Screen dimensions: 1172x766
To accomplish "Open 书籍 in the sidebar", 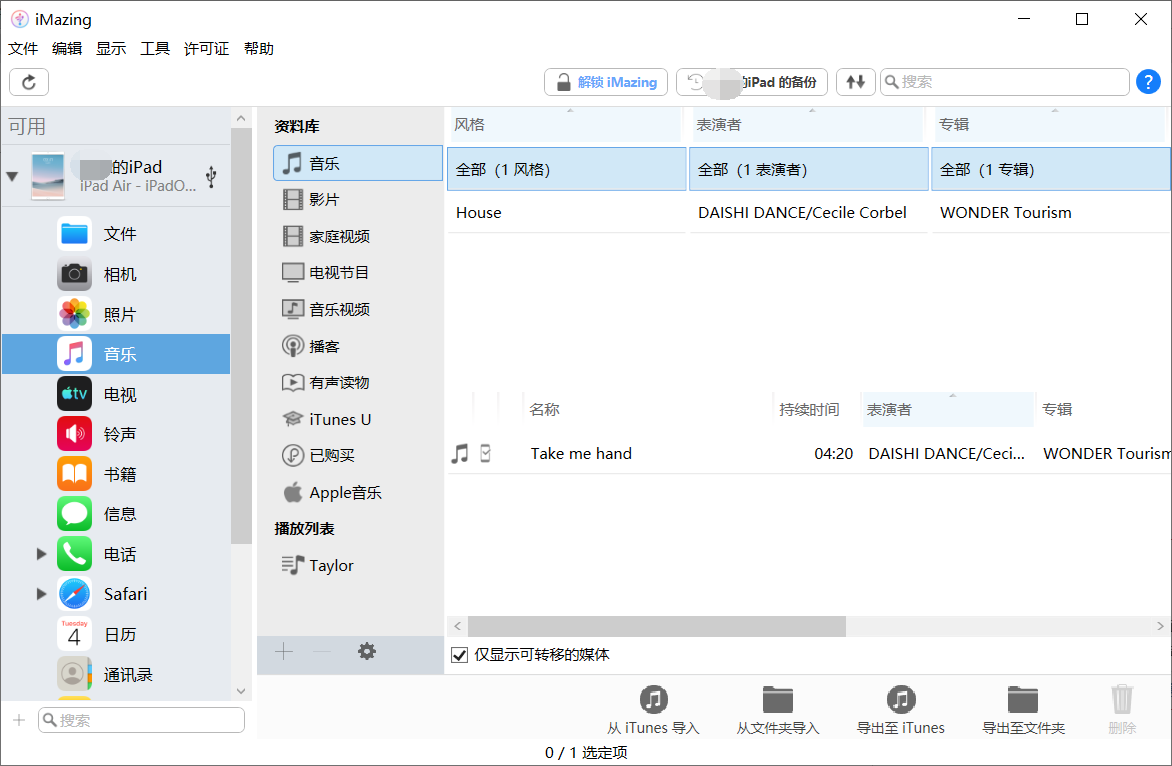I will [117, 474].
